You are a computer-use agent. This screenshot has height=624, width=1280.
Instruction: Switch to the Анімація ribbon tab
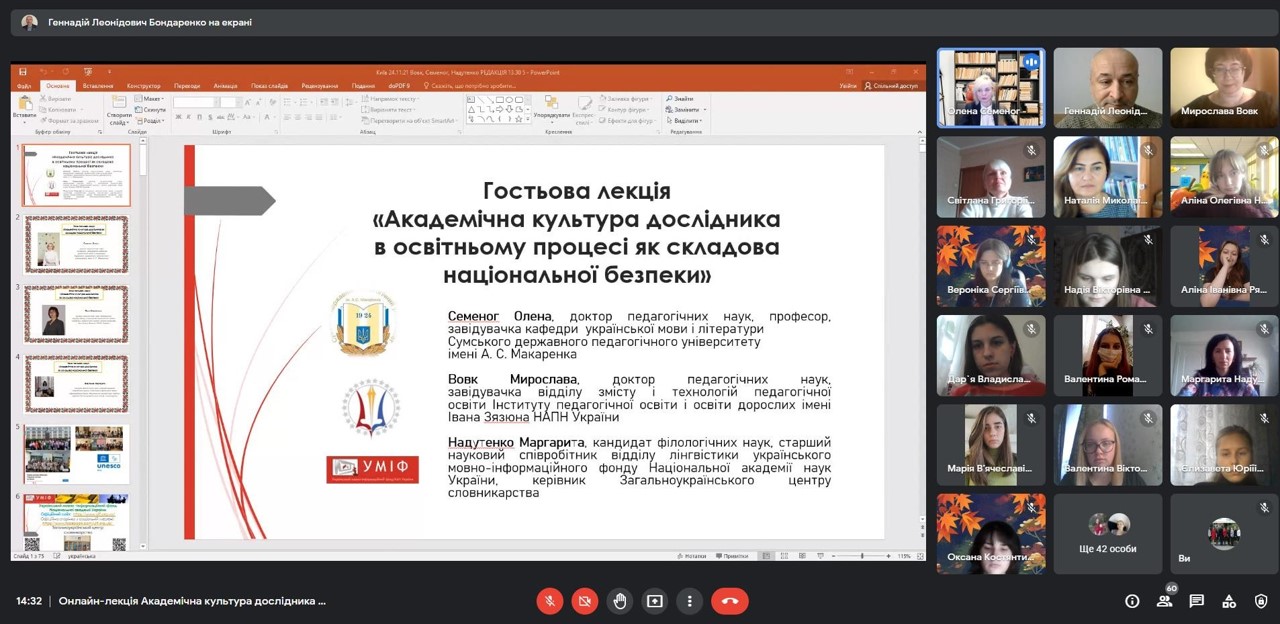[225, 86]
